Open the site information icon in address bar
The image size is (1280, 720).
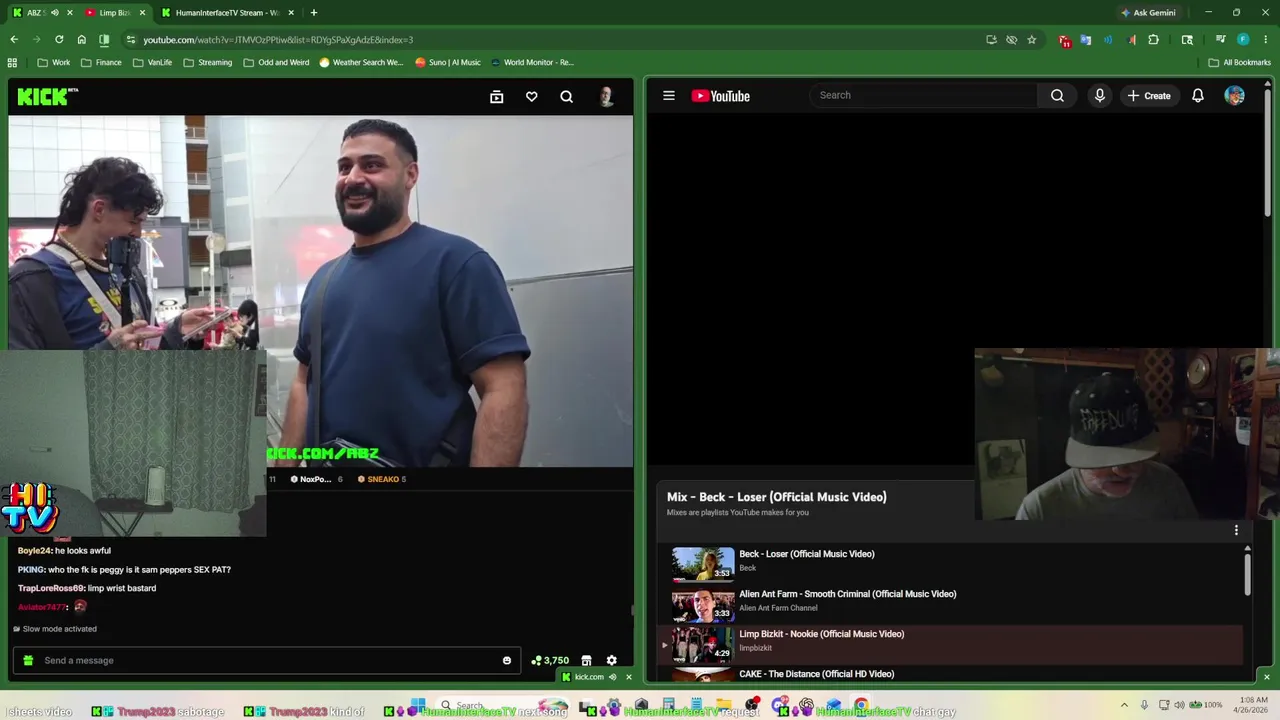point(130,40)
